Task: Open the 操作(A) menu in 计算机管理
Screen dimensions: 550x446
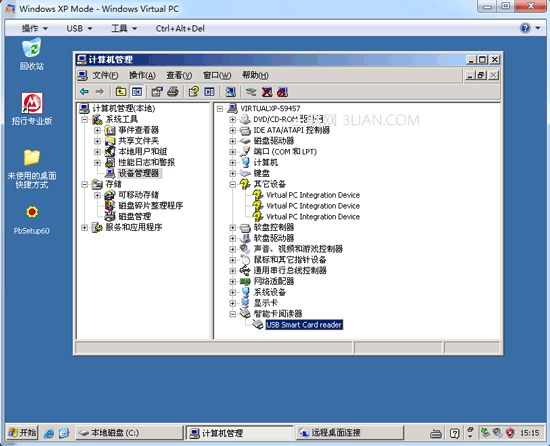Action: pos(142,75)
